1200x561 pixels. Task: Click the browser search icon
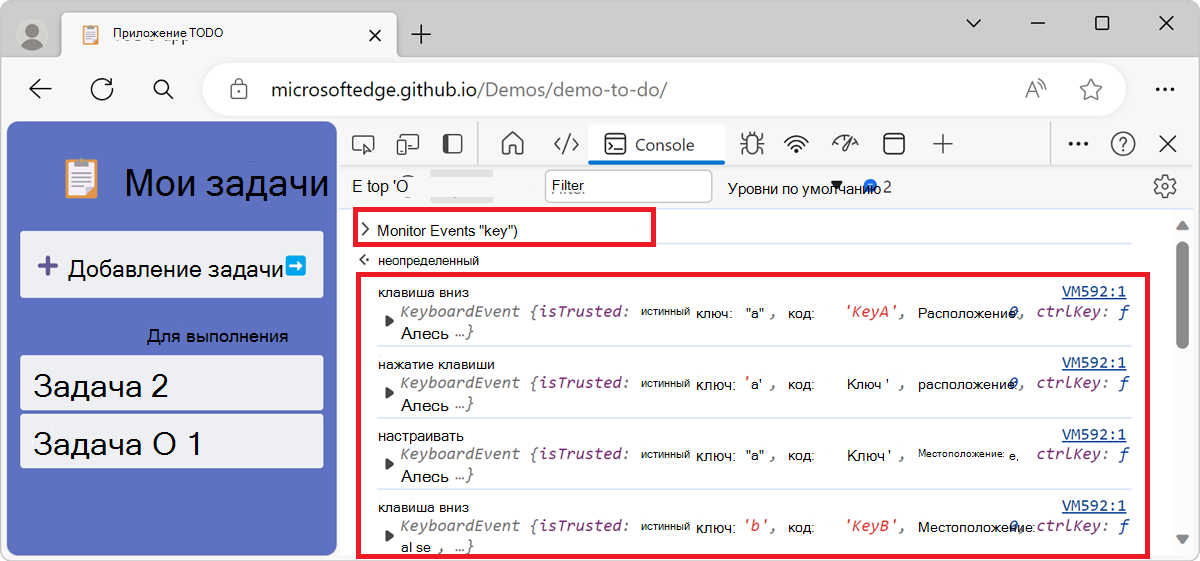(164, 89)
